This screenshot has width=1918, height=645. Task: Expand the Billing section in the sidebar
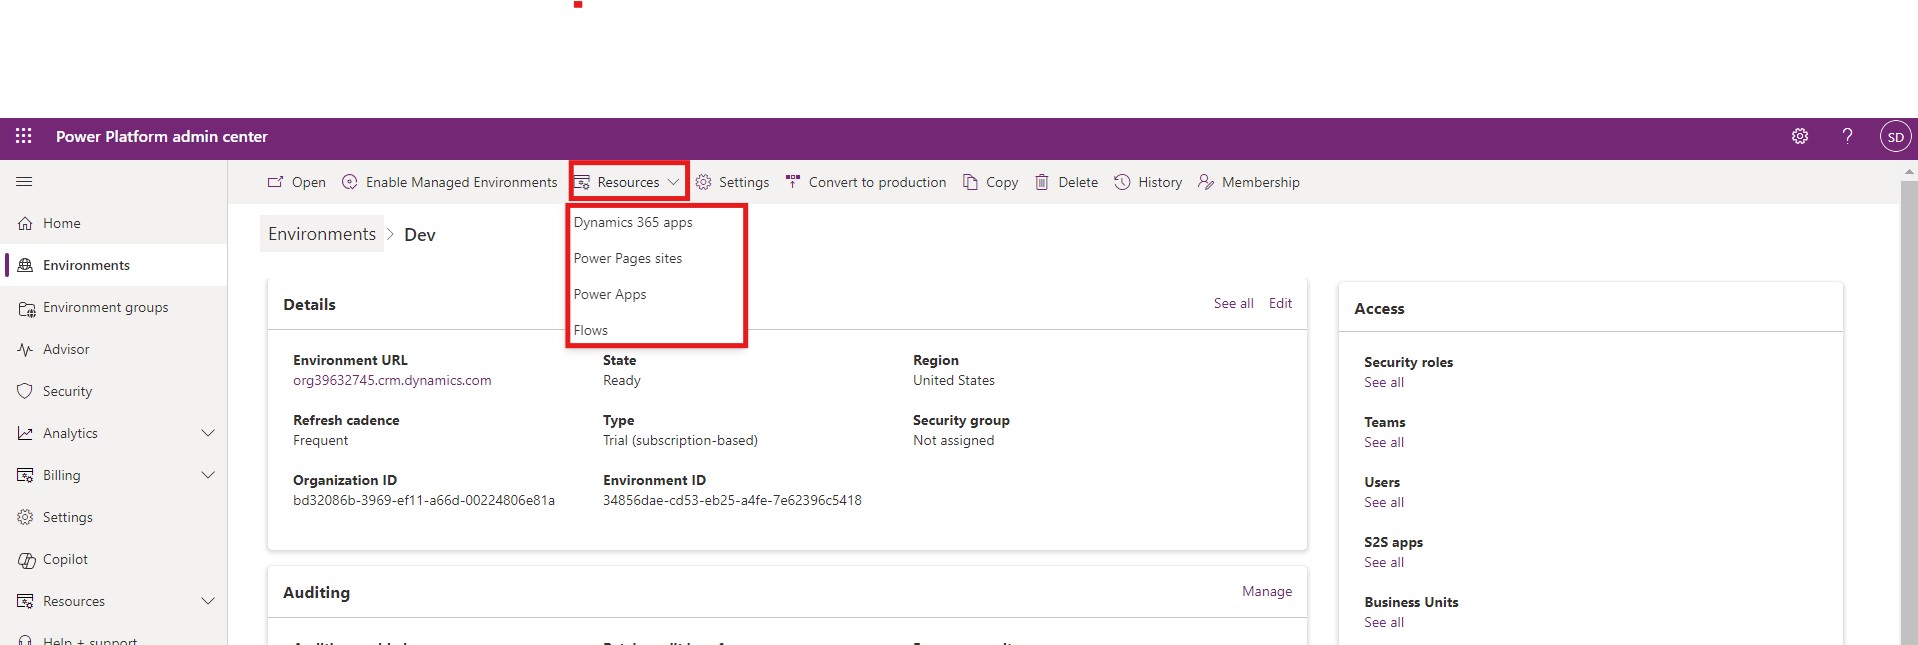point(208,475)
